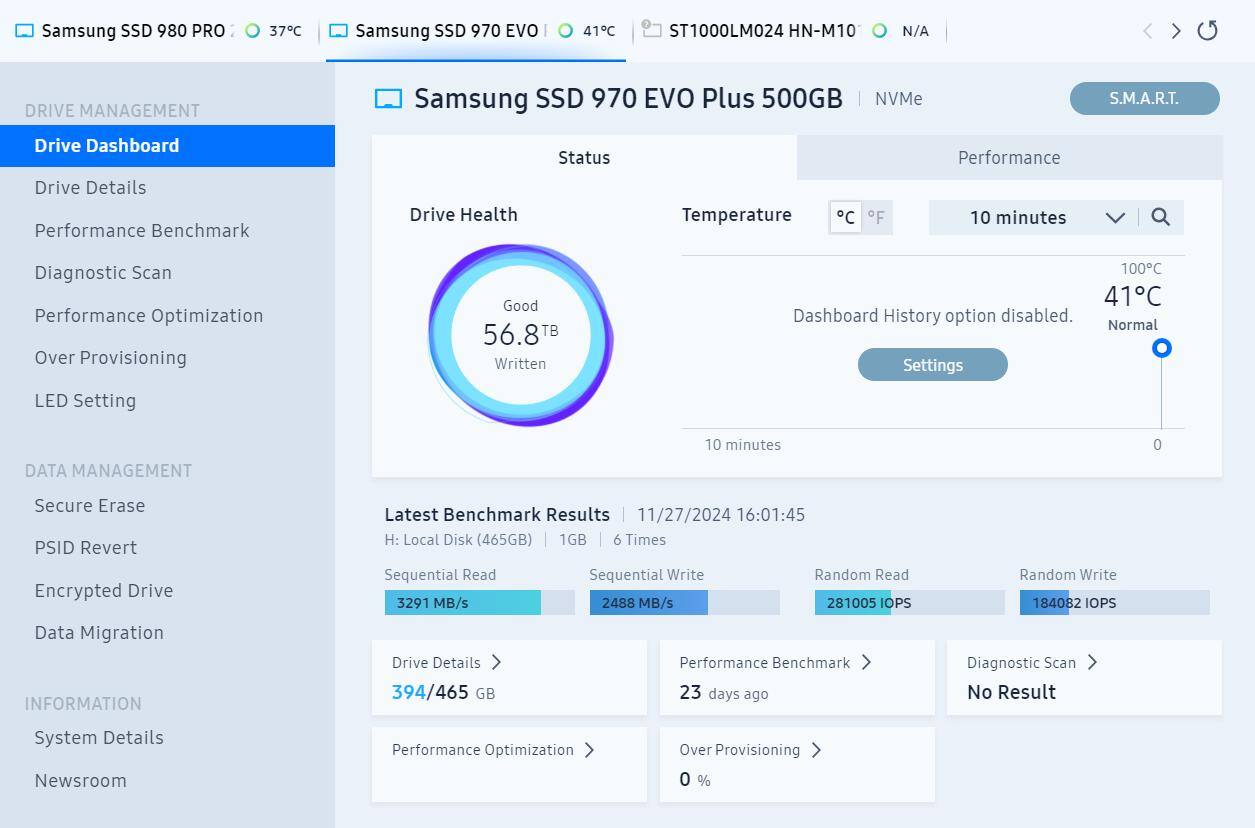Screen dimensions: 1255x828
Task: Click the ST1000LM024 hard drive icon
Action: click(651, 30)
